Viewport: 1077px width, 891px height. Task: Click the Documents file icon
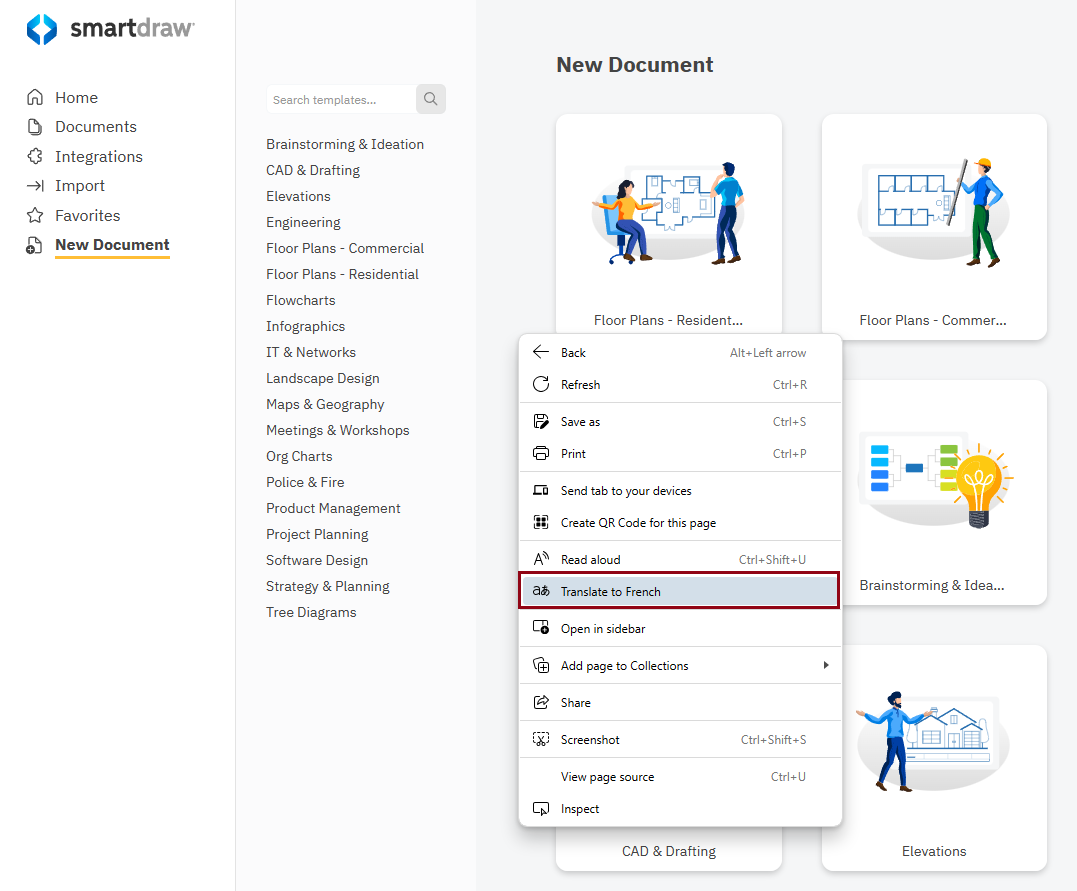(x=35, y=127)
